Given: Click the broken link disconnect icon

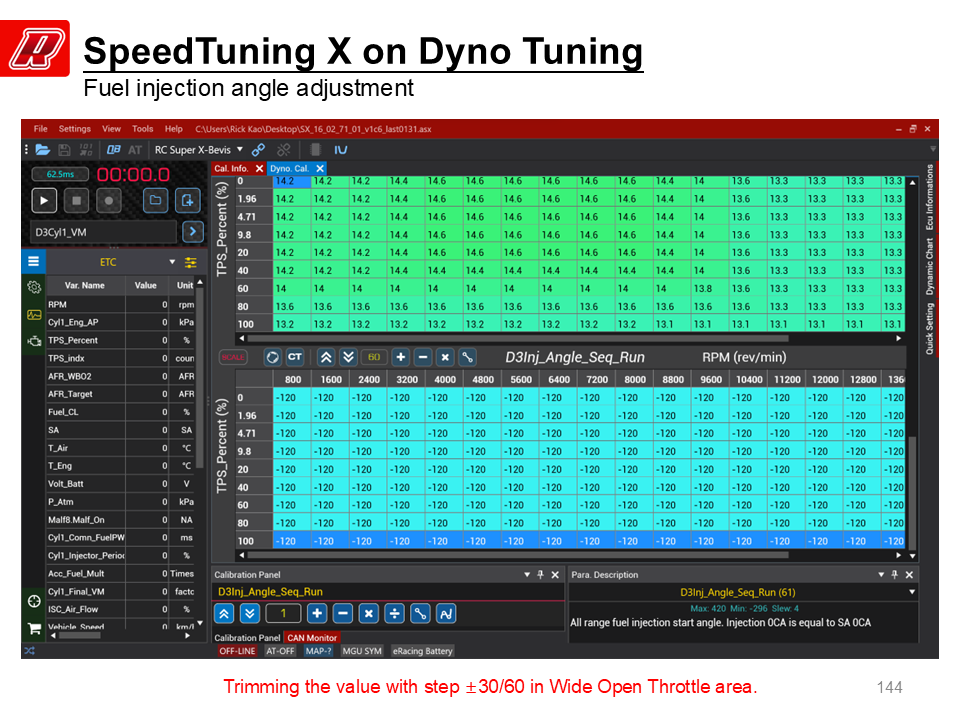Looking at the screenshot, I should tap(283, 149).
